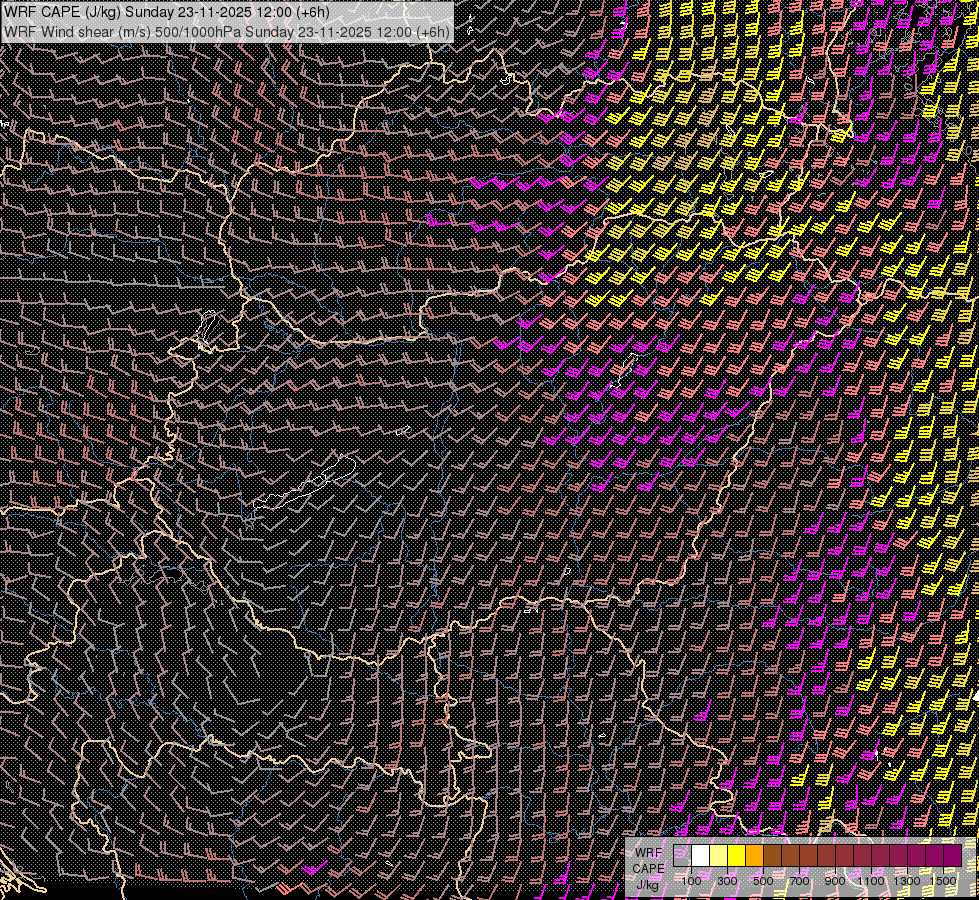Image resolution: width=979 pixels, height=900 pixels.
Task: Click the 700 legend scale value
Action: coord(799,881)
